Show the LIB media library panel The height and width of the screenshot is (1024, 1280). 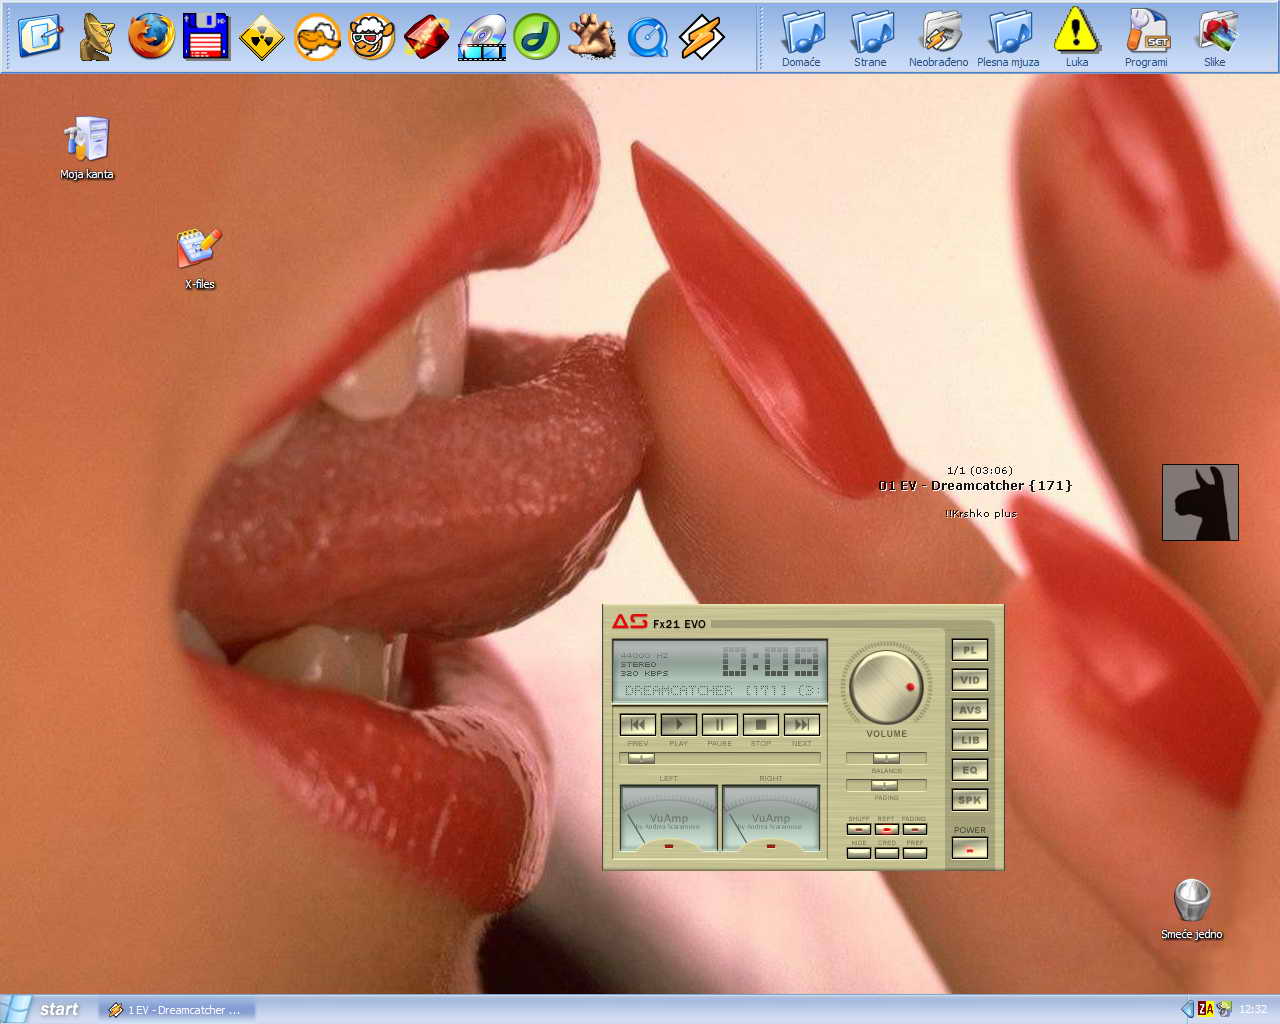pyautogui.click(x=970, y=740)
